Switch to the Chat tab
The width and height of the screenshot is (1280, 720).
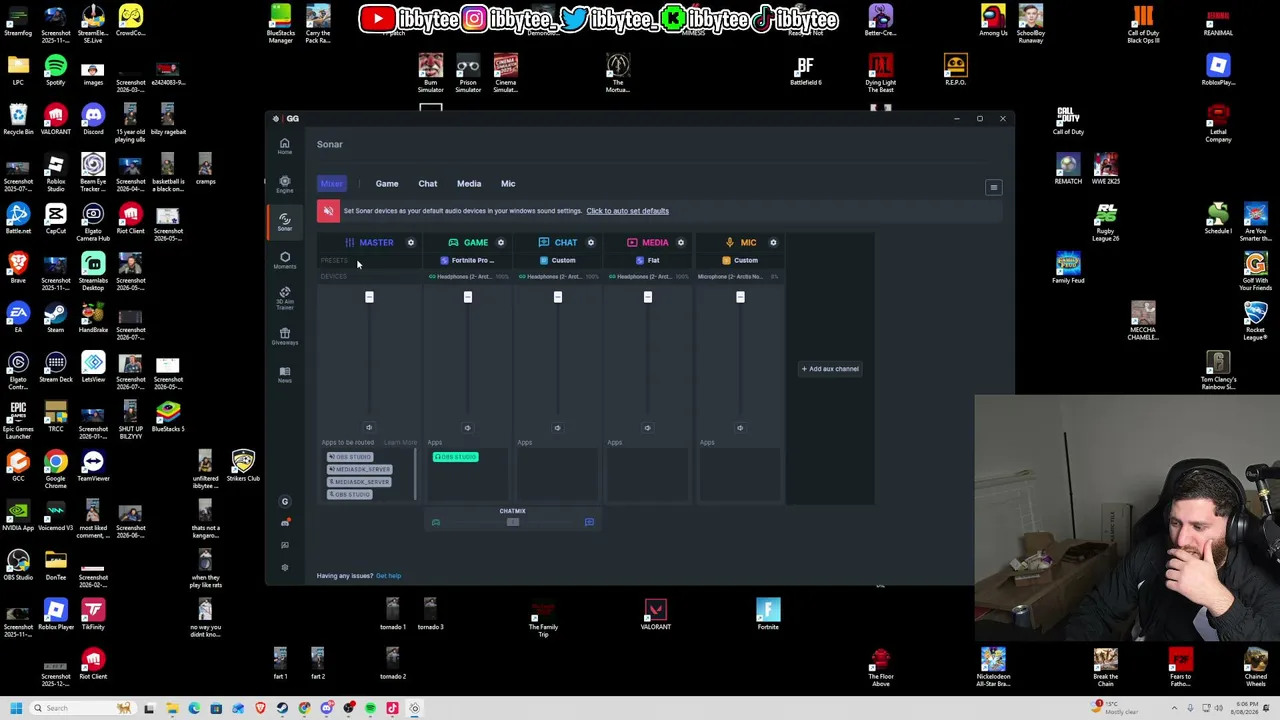coord(428,184)
